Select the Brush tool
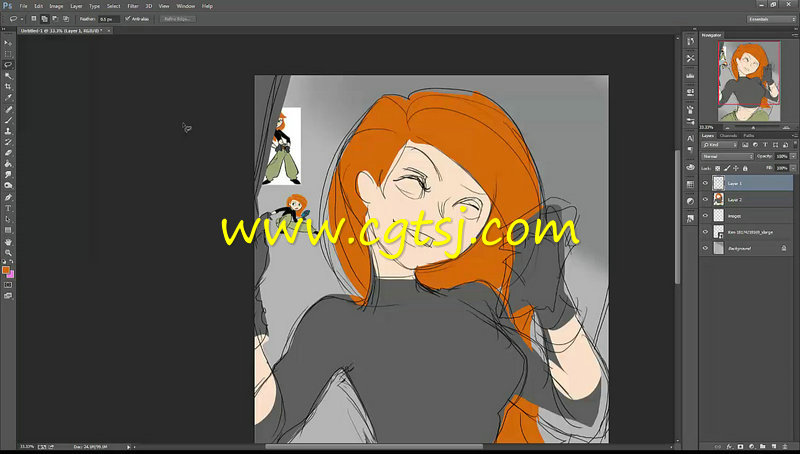This screenshot has width=800, height=454. [8, 120]
